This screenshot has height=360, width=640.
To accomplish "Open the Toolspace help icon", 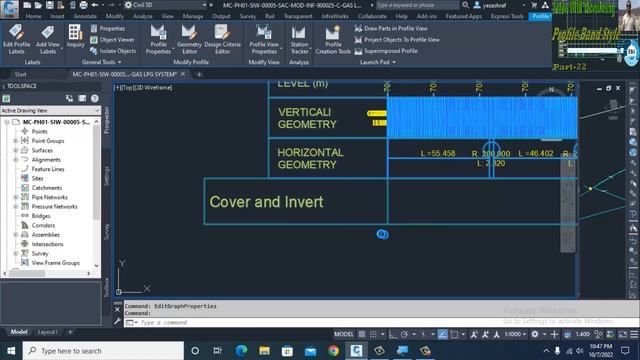I will [x=95, y=98].
